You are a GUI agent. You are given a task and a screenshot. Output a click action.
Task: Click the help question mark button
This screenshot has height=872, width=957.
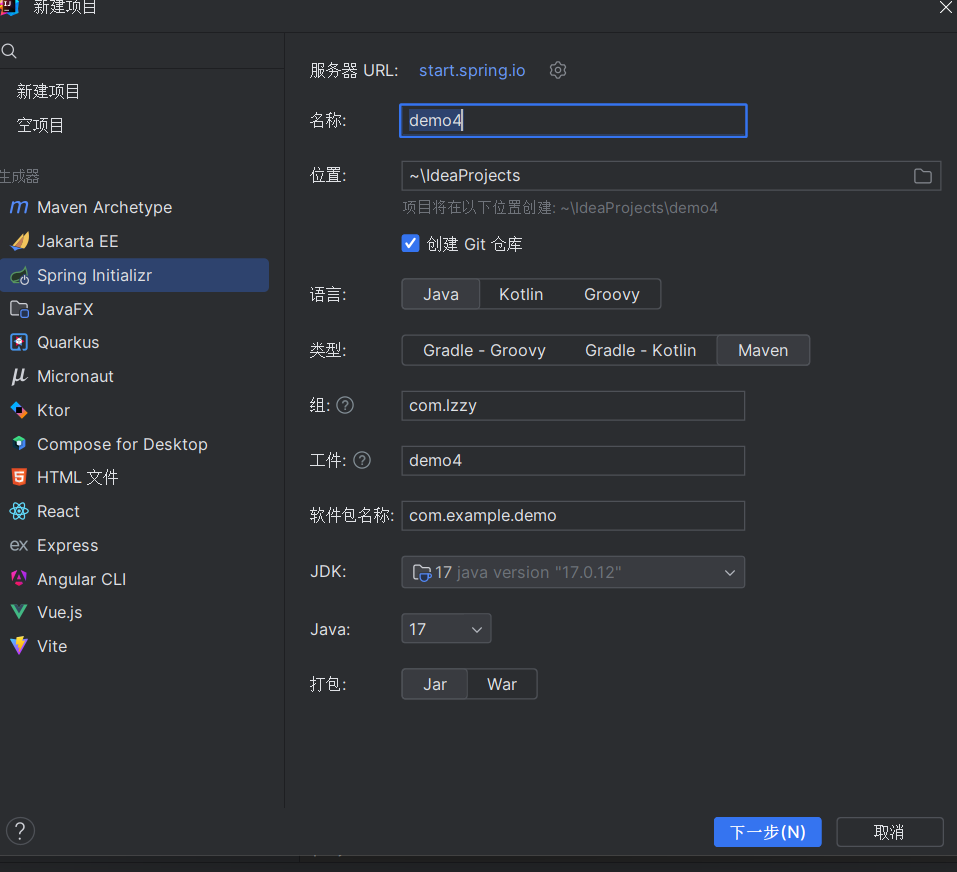(x=20, y=831)
